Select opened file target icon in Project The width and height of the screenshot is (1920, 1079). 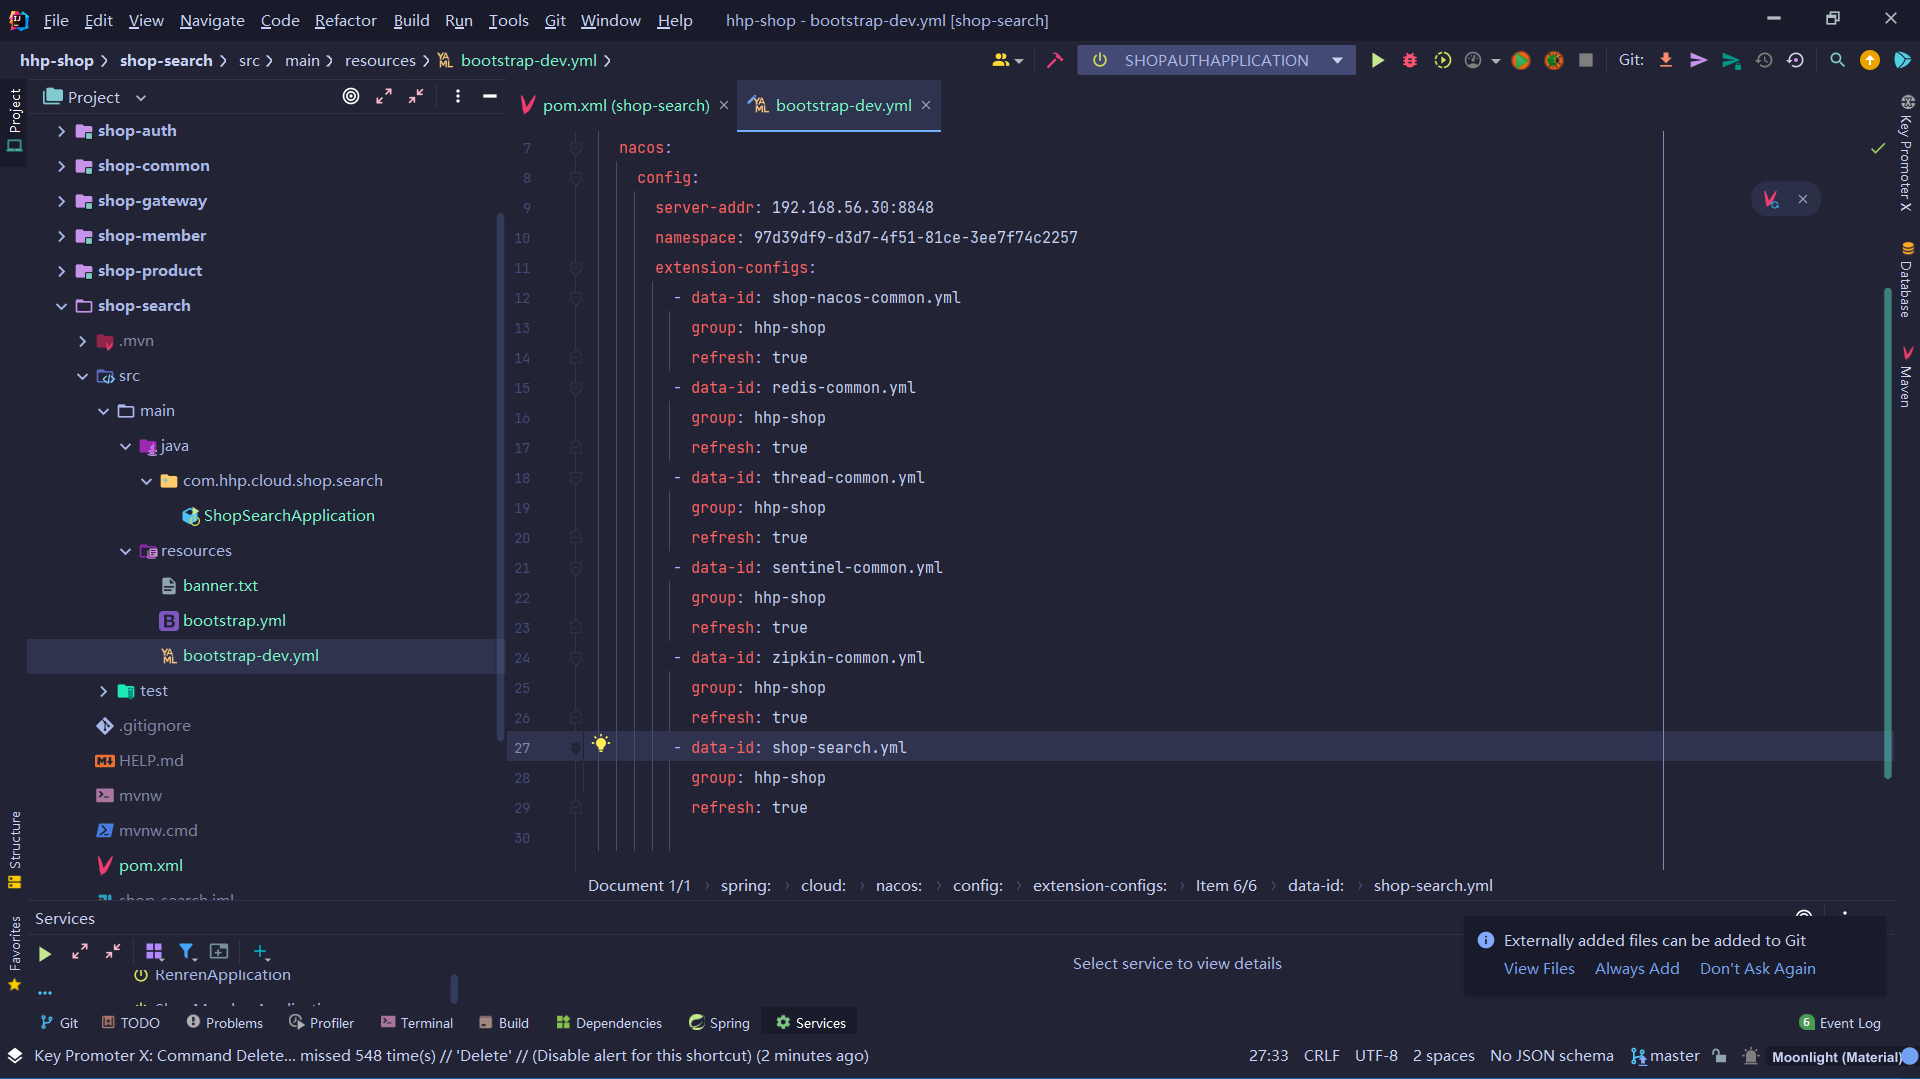coord(351,96)
